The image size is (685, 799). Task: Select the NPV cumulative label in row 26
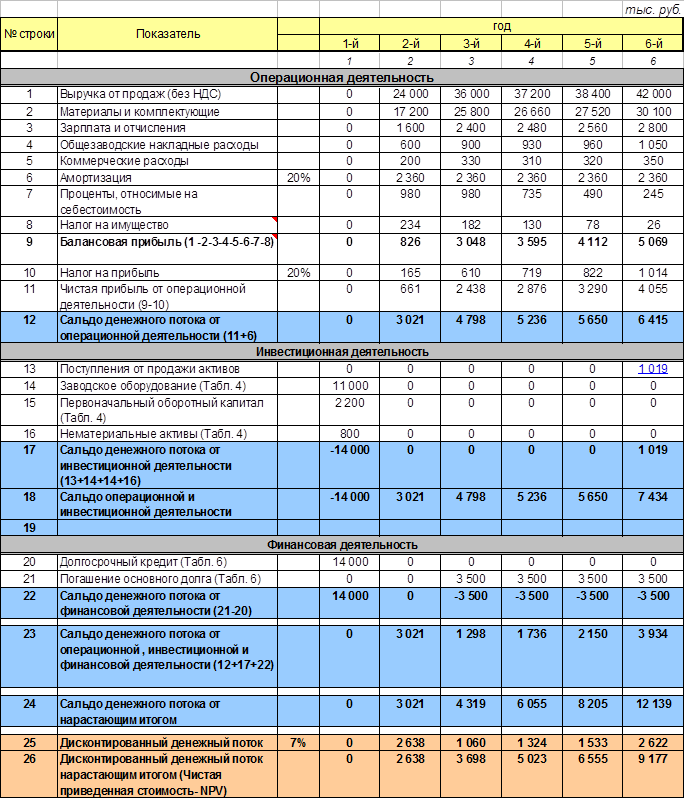pyautogui.click(x=167, y=775)
